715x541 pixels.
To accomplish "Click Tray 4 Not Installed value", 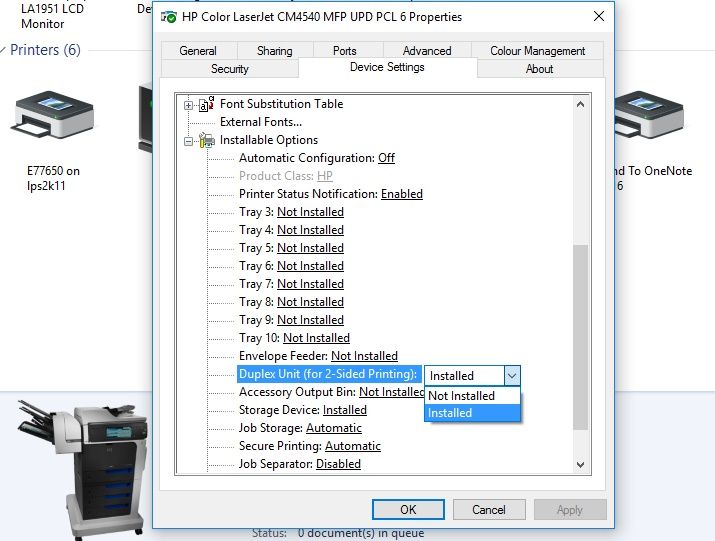I will coord(310,230).
